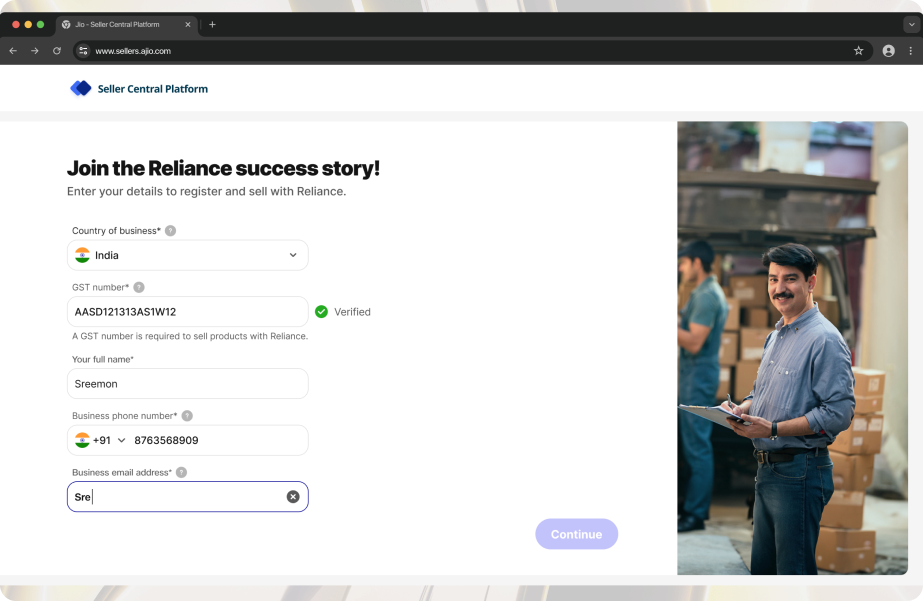Open the browser three-dot menu
The width and height of the screenshot is (923, 601).
point(910,51)
